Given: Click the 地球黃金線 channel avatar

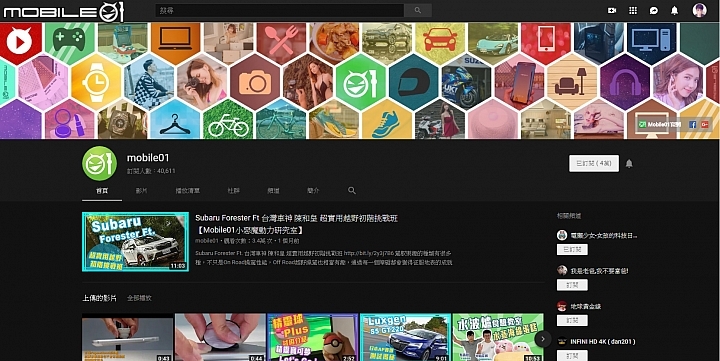Looking at the screenshot, I should 562,306.
